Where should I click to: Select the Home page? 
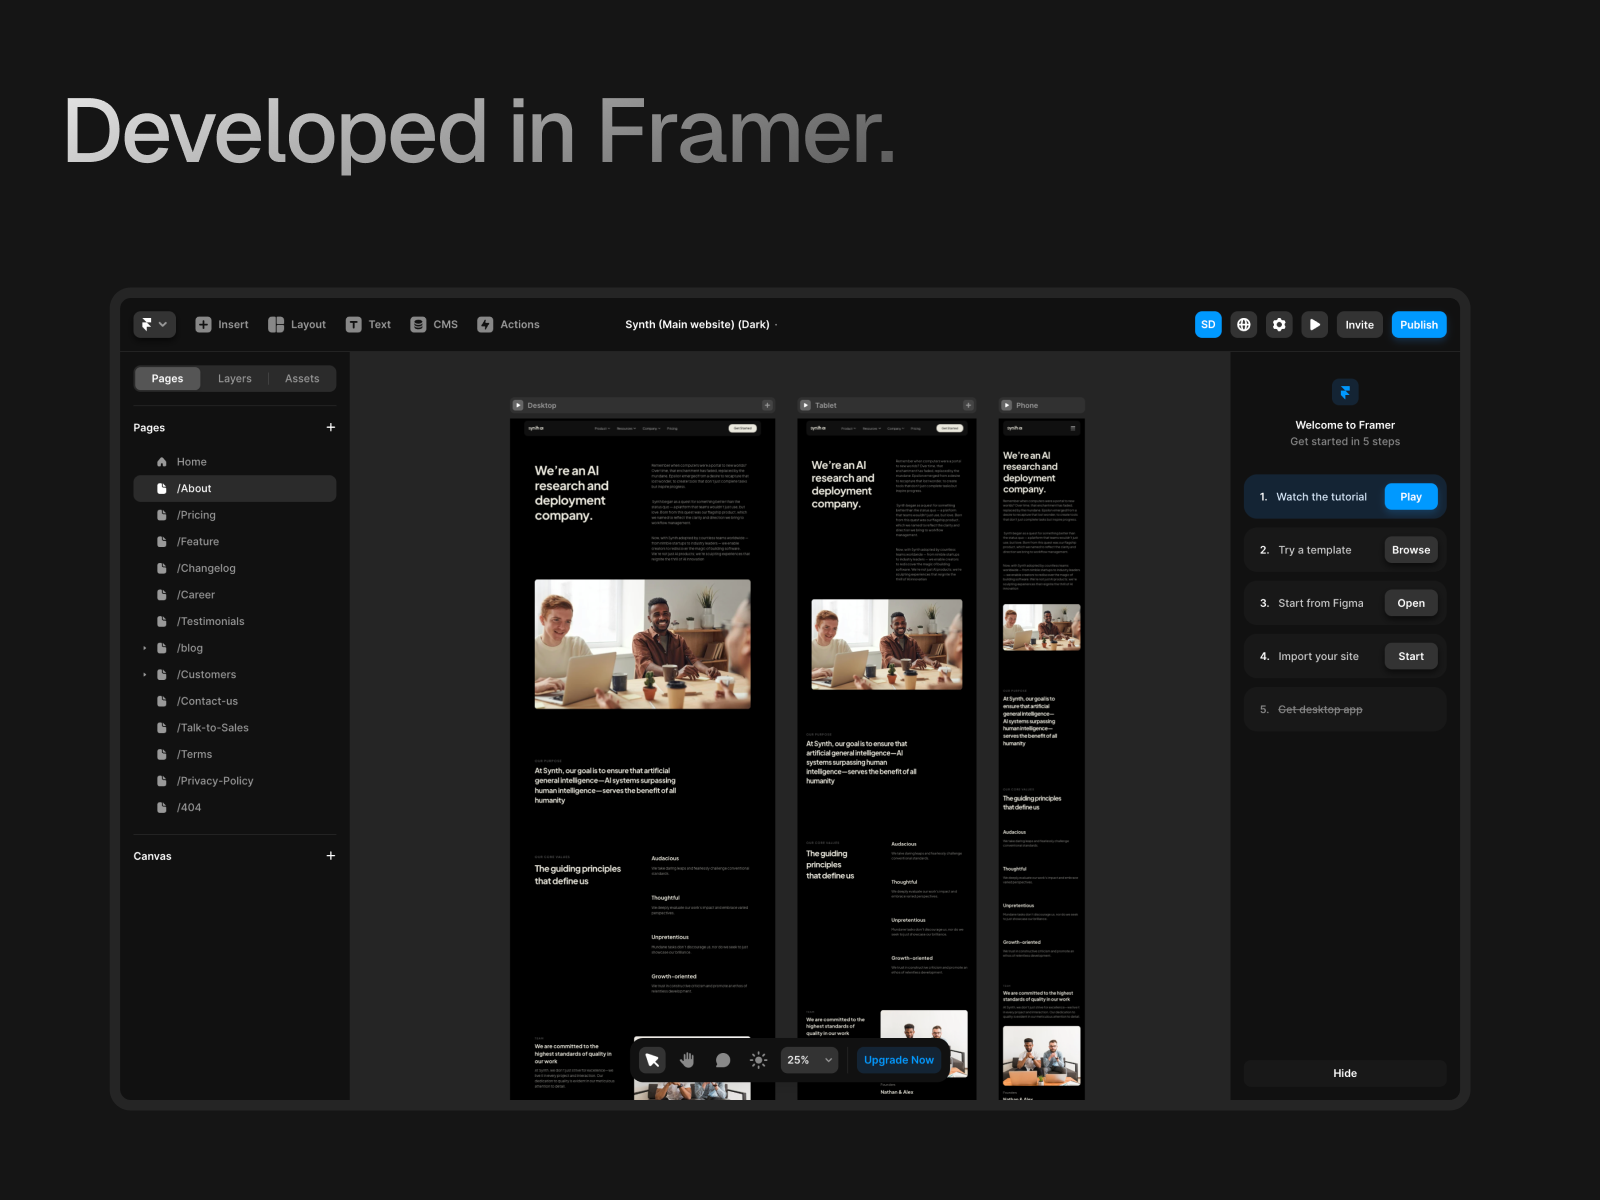[235, 462]
